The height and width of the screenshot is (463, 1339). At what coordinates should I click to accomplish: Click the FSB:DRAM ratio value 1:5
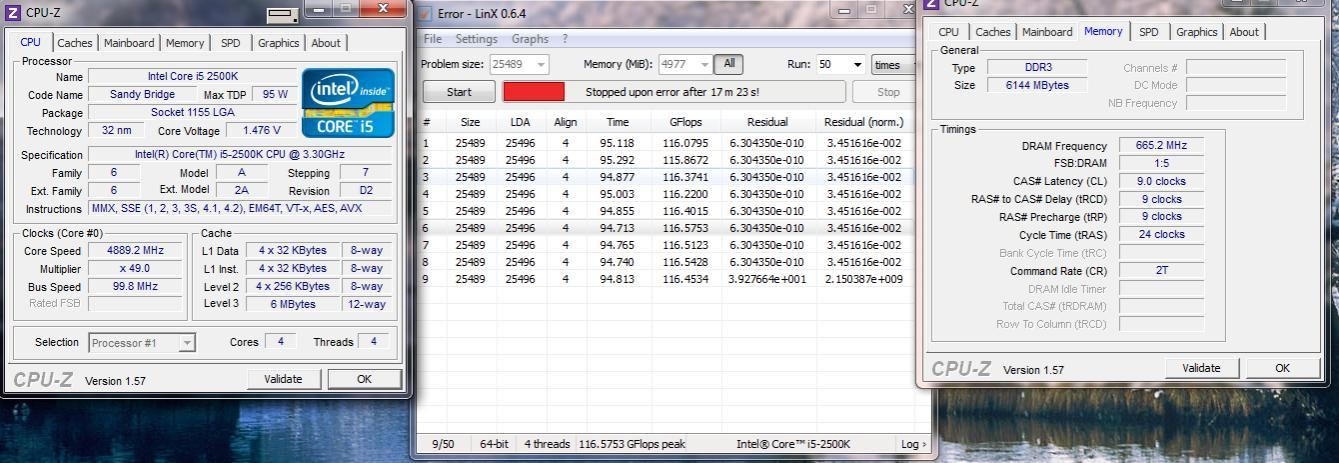(x=1160, y=163)
